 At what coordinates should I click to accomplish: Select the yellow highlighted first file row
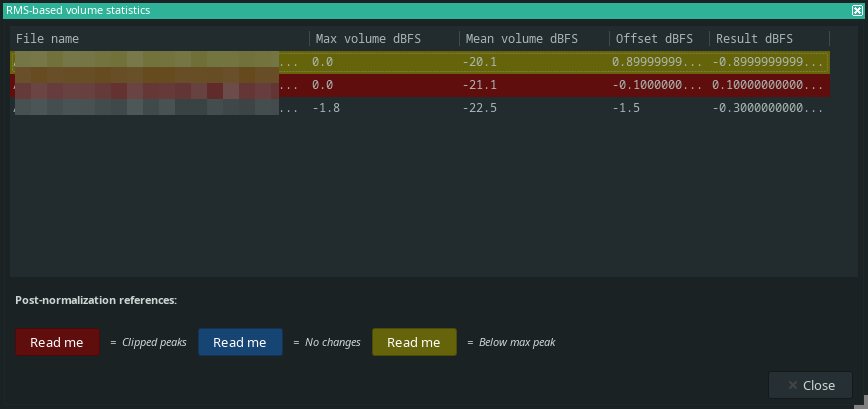(420, 62)
